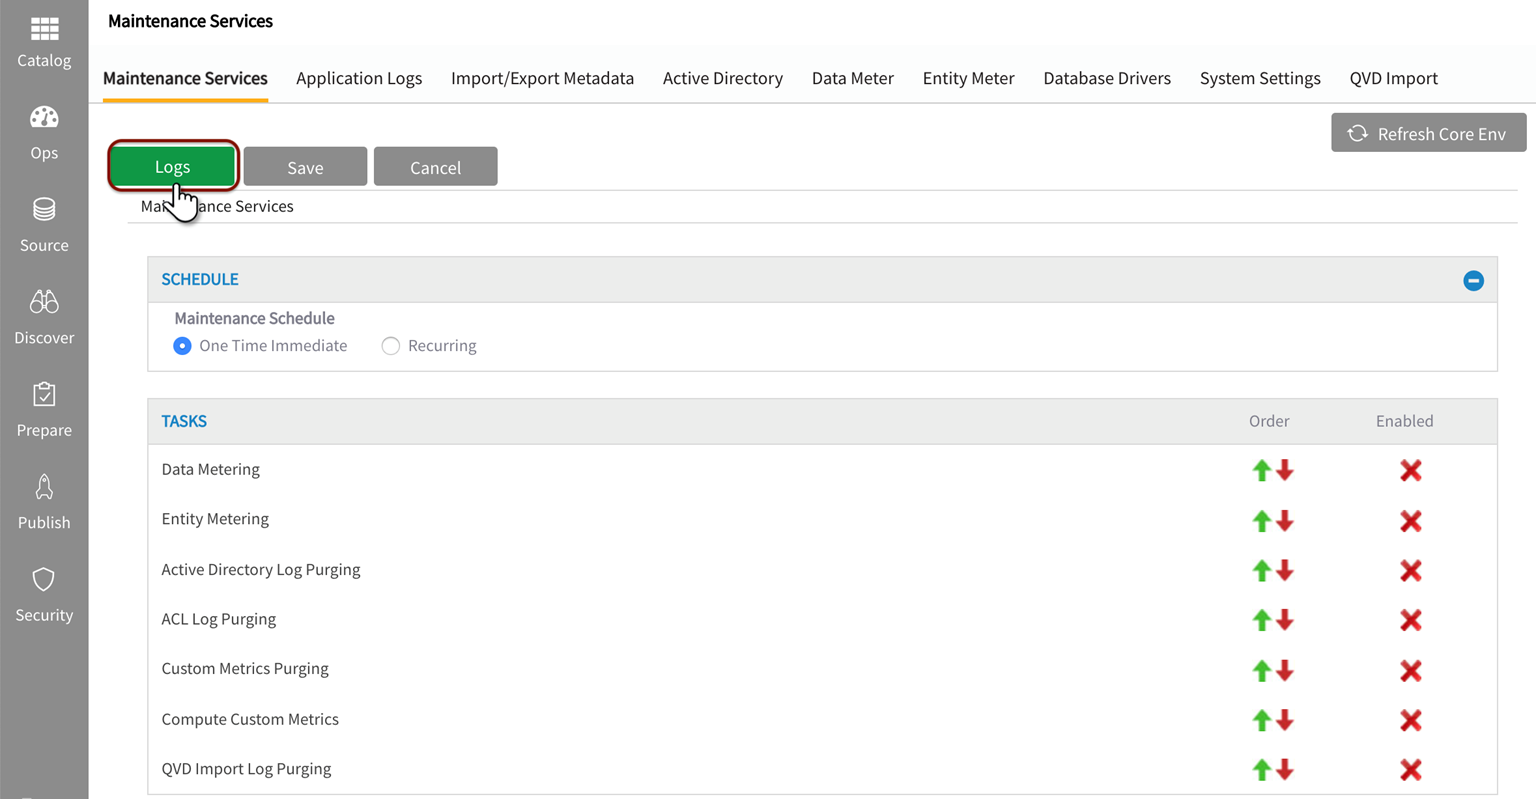The height and width of the screenshot is (799, 1536).
Task: Click the green Logs button
Action: point(173,167)
